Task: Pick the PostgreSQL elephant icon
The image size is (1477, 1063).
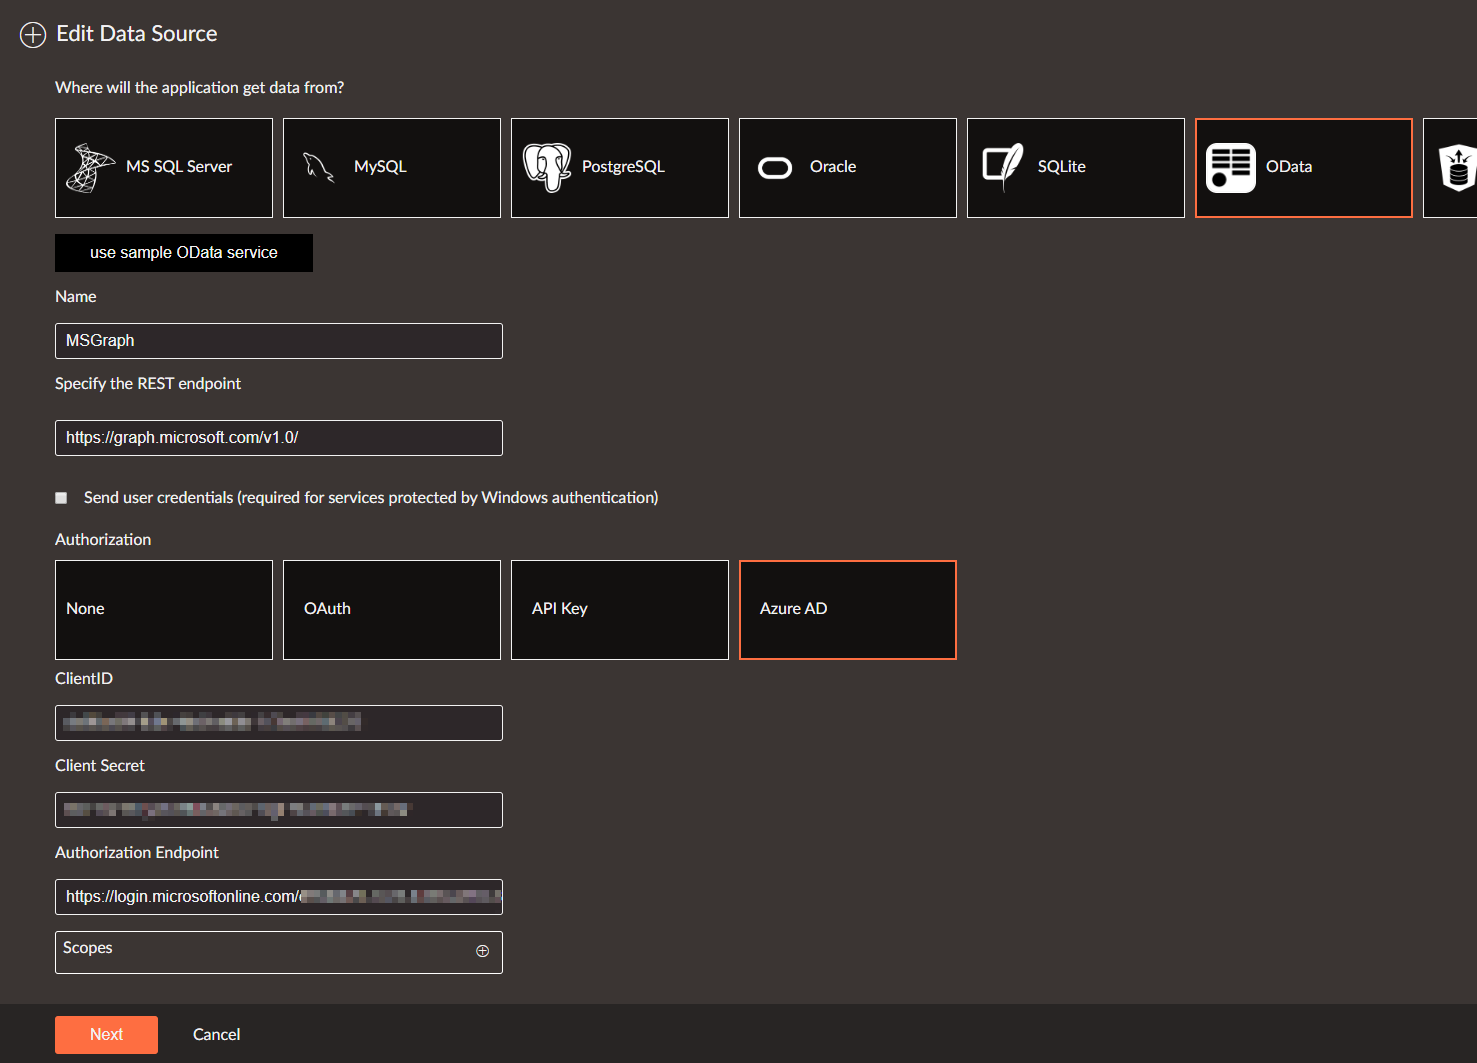Action: click(x=547, y=167)
